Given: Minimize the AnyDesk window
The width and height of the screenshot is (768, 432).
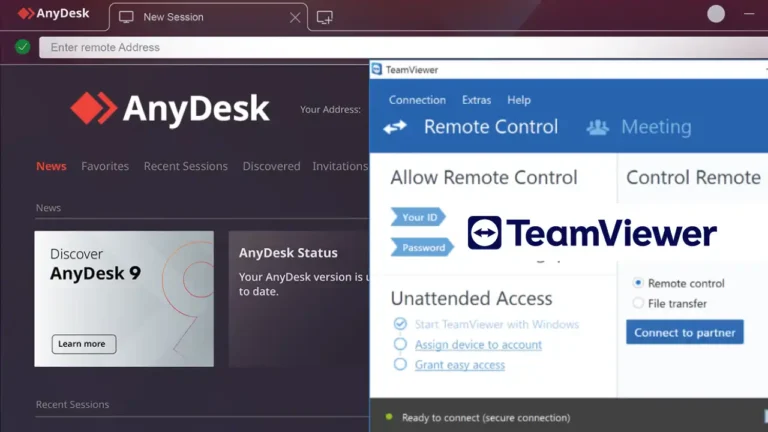Looking at the screenshot, I should (749, 14).
